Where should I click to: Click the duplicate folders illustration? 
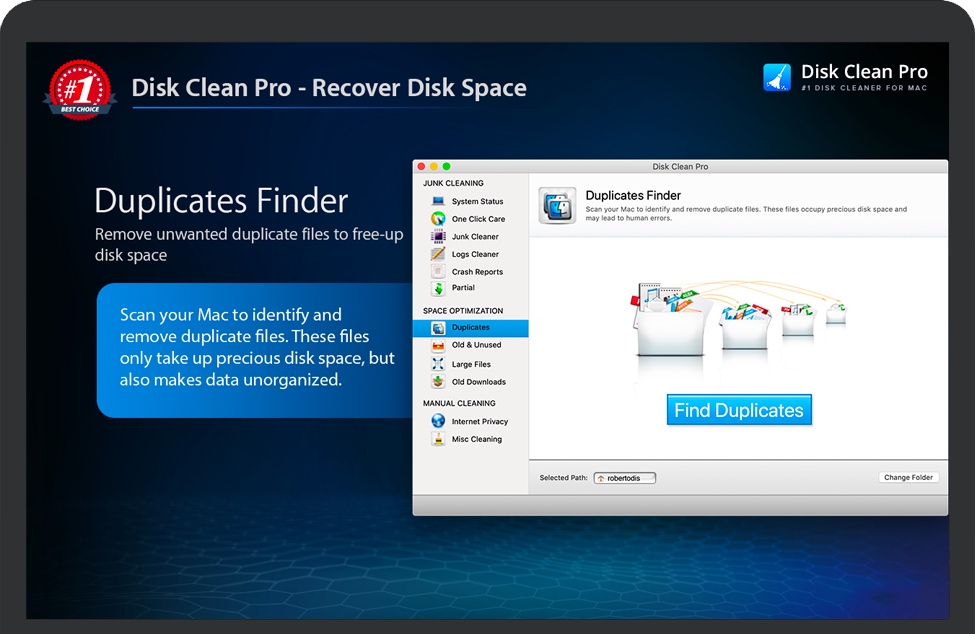tap(738, 315)
